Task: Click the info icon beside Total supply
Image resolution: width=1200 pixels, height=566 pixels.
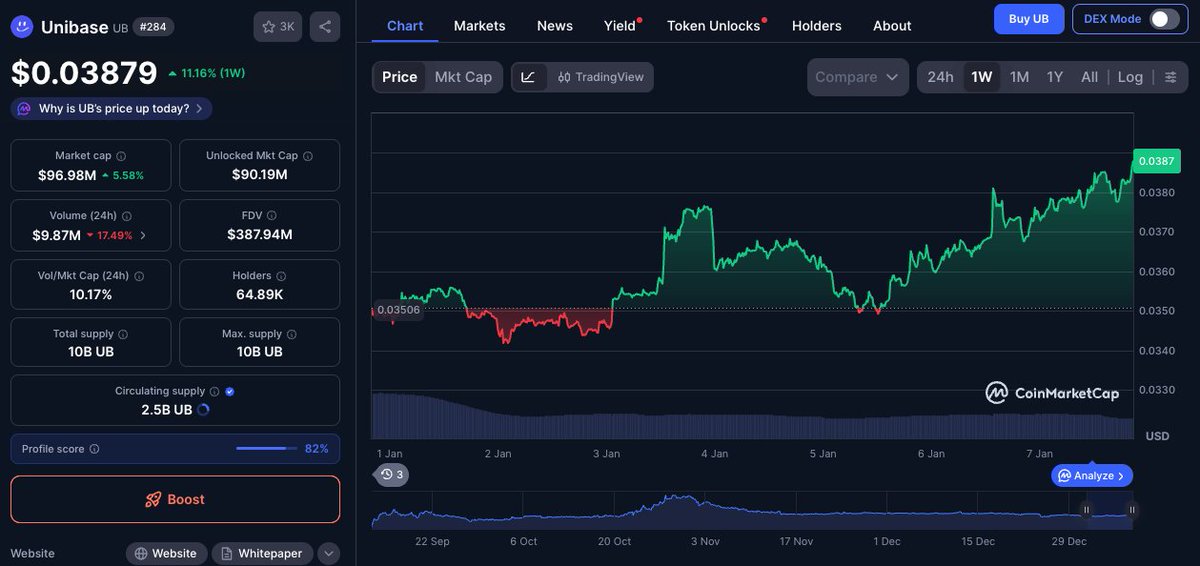Action: point(123,334)
